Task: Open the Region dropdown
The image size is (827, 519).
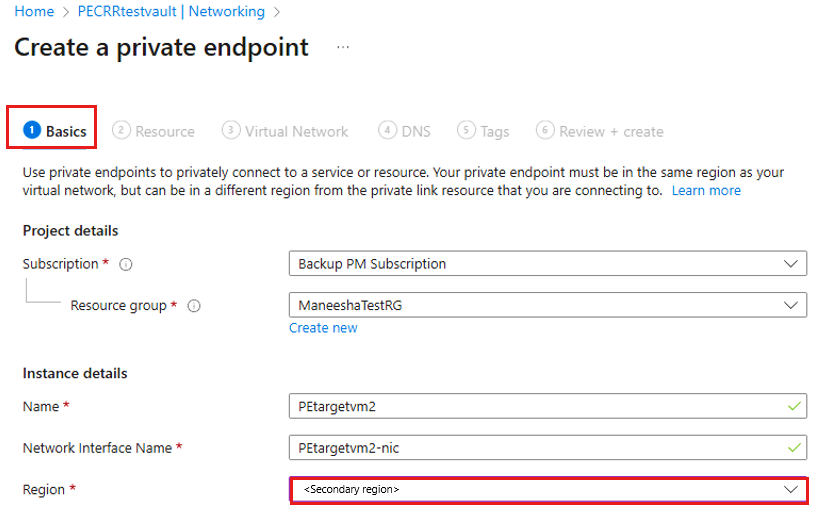Action: pos(547,490)
